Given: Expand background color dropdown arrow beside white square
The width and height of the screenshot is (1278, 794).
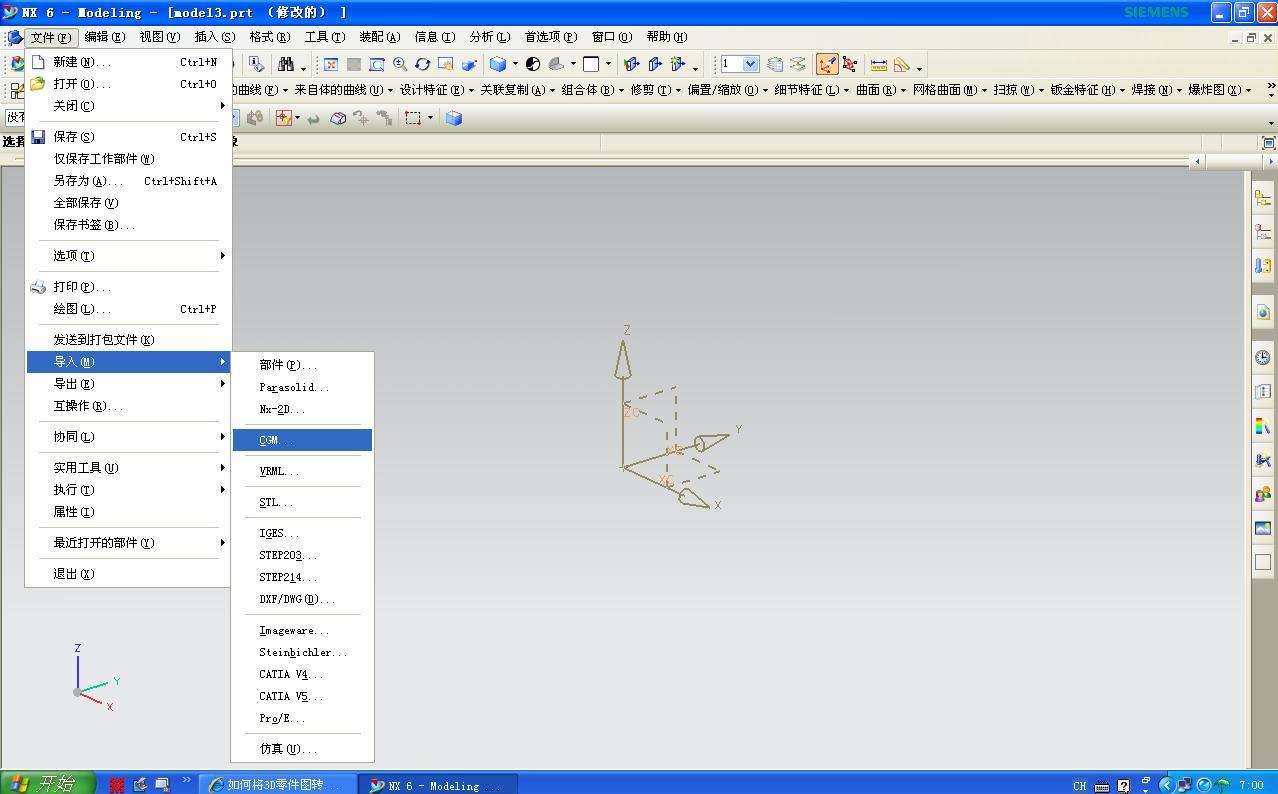Looking at the screenshot, I should click(x=608, y=64).
